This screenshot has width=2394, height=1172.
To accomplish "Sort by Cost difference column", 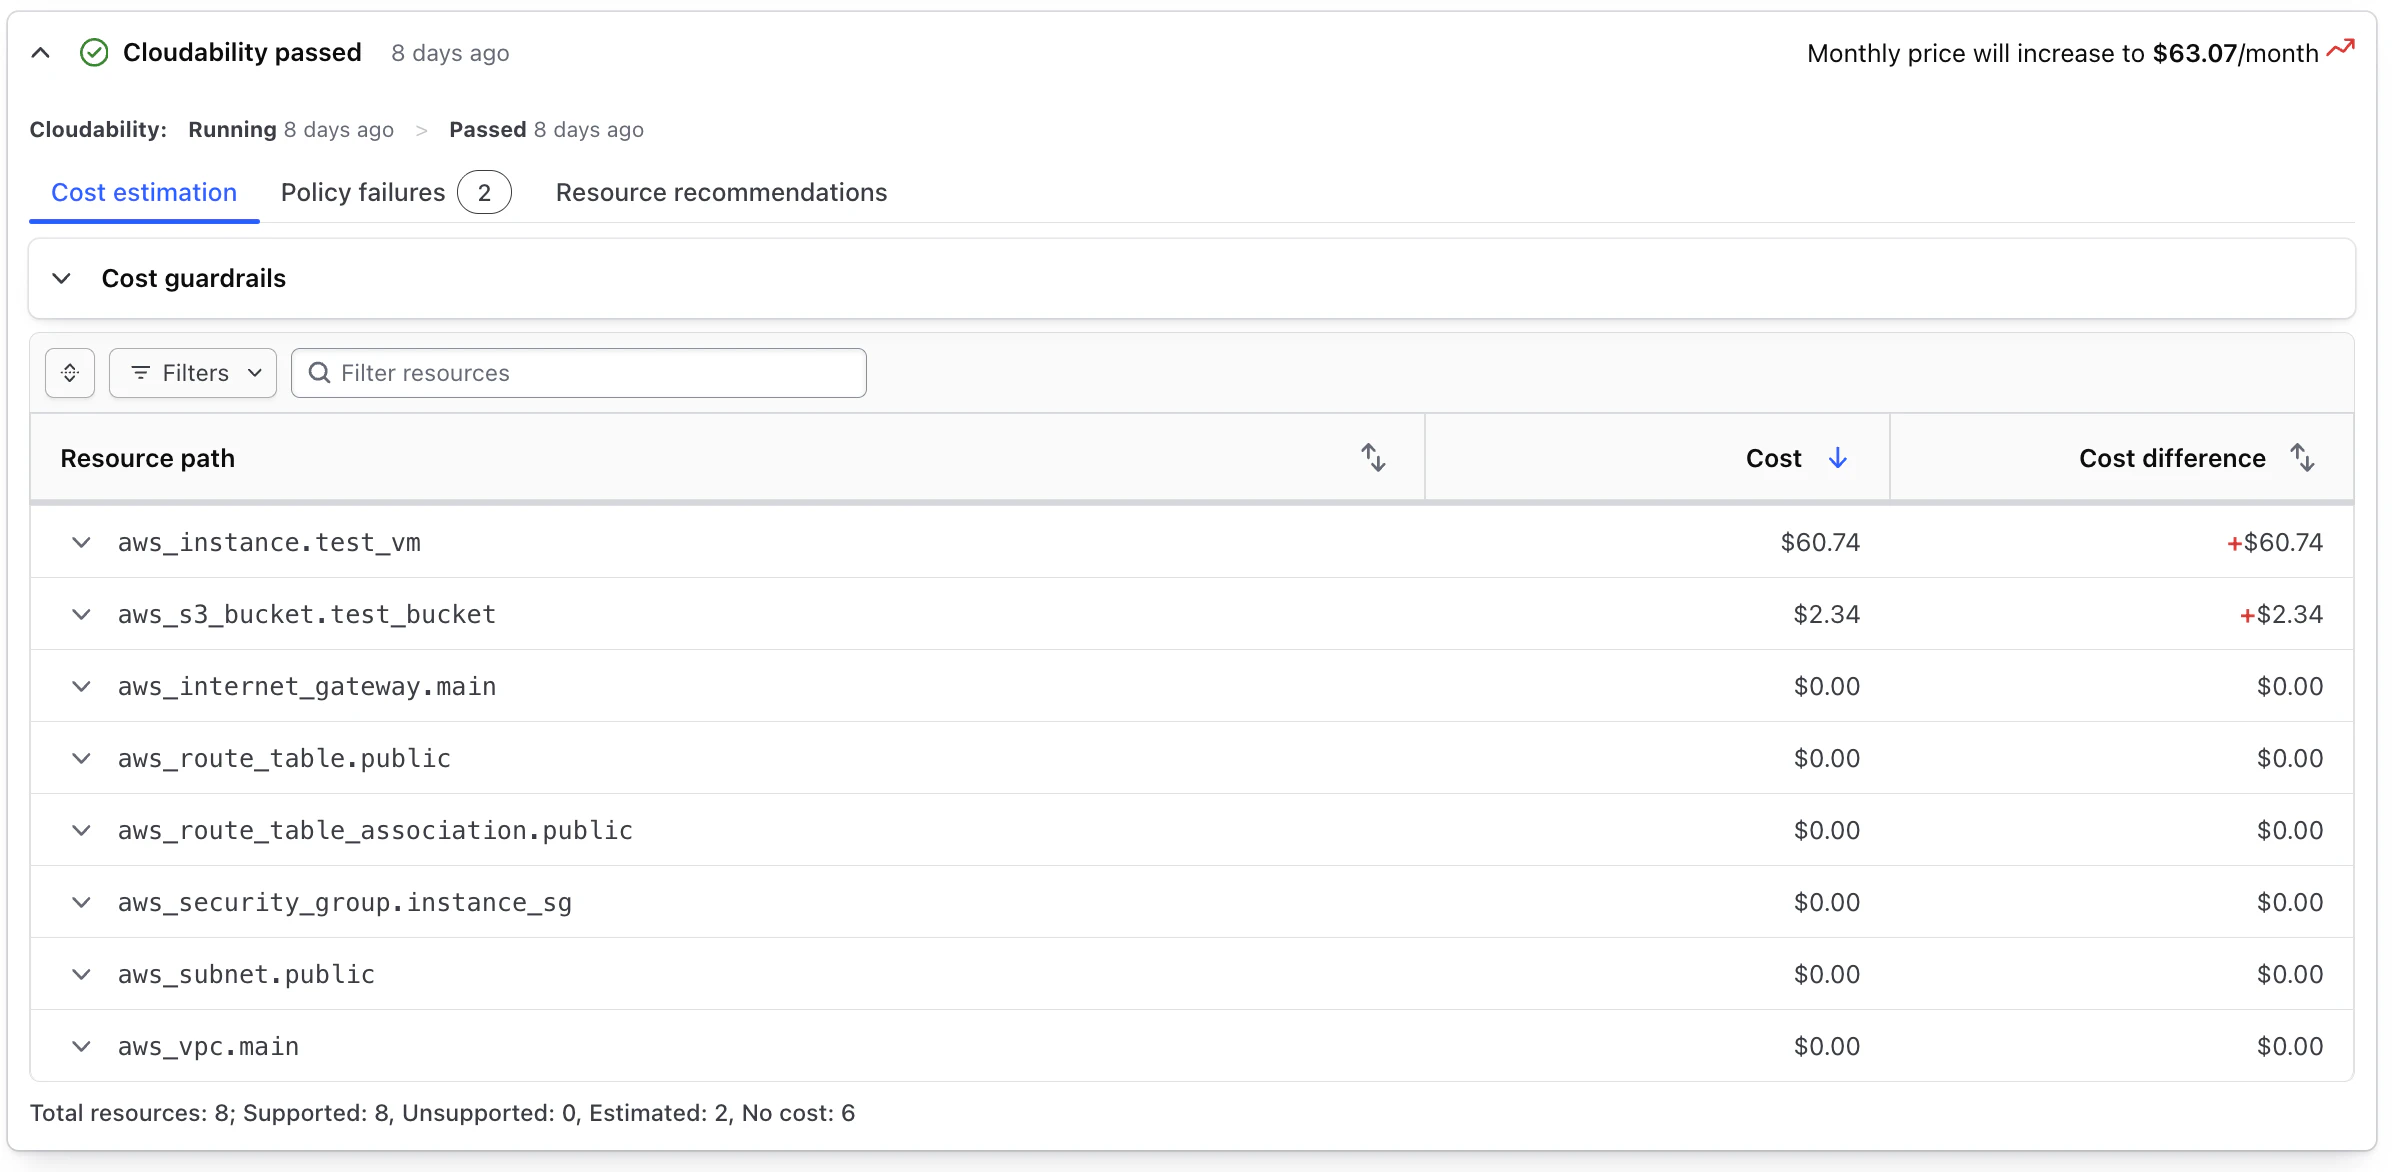I will [x=2303, y=458].
